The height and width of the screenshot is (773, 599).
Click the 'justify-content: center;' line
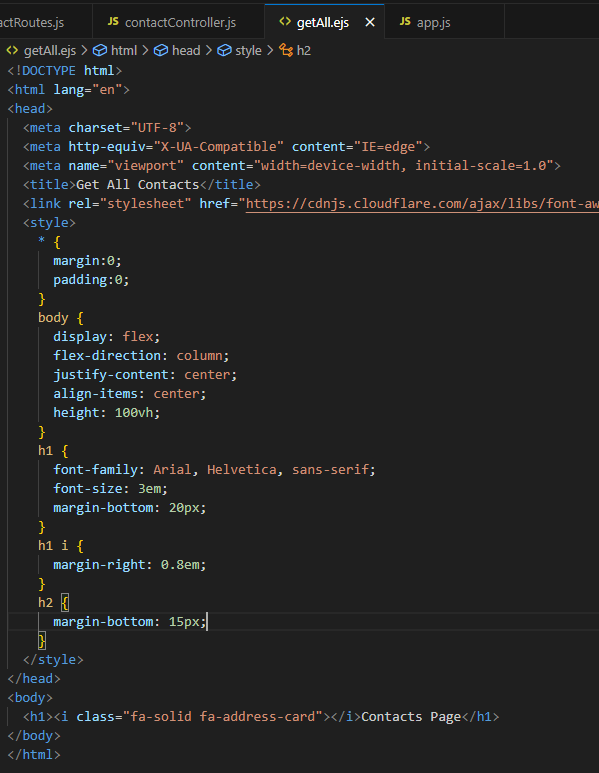(x=145, y=375)
